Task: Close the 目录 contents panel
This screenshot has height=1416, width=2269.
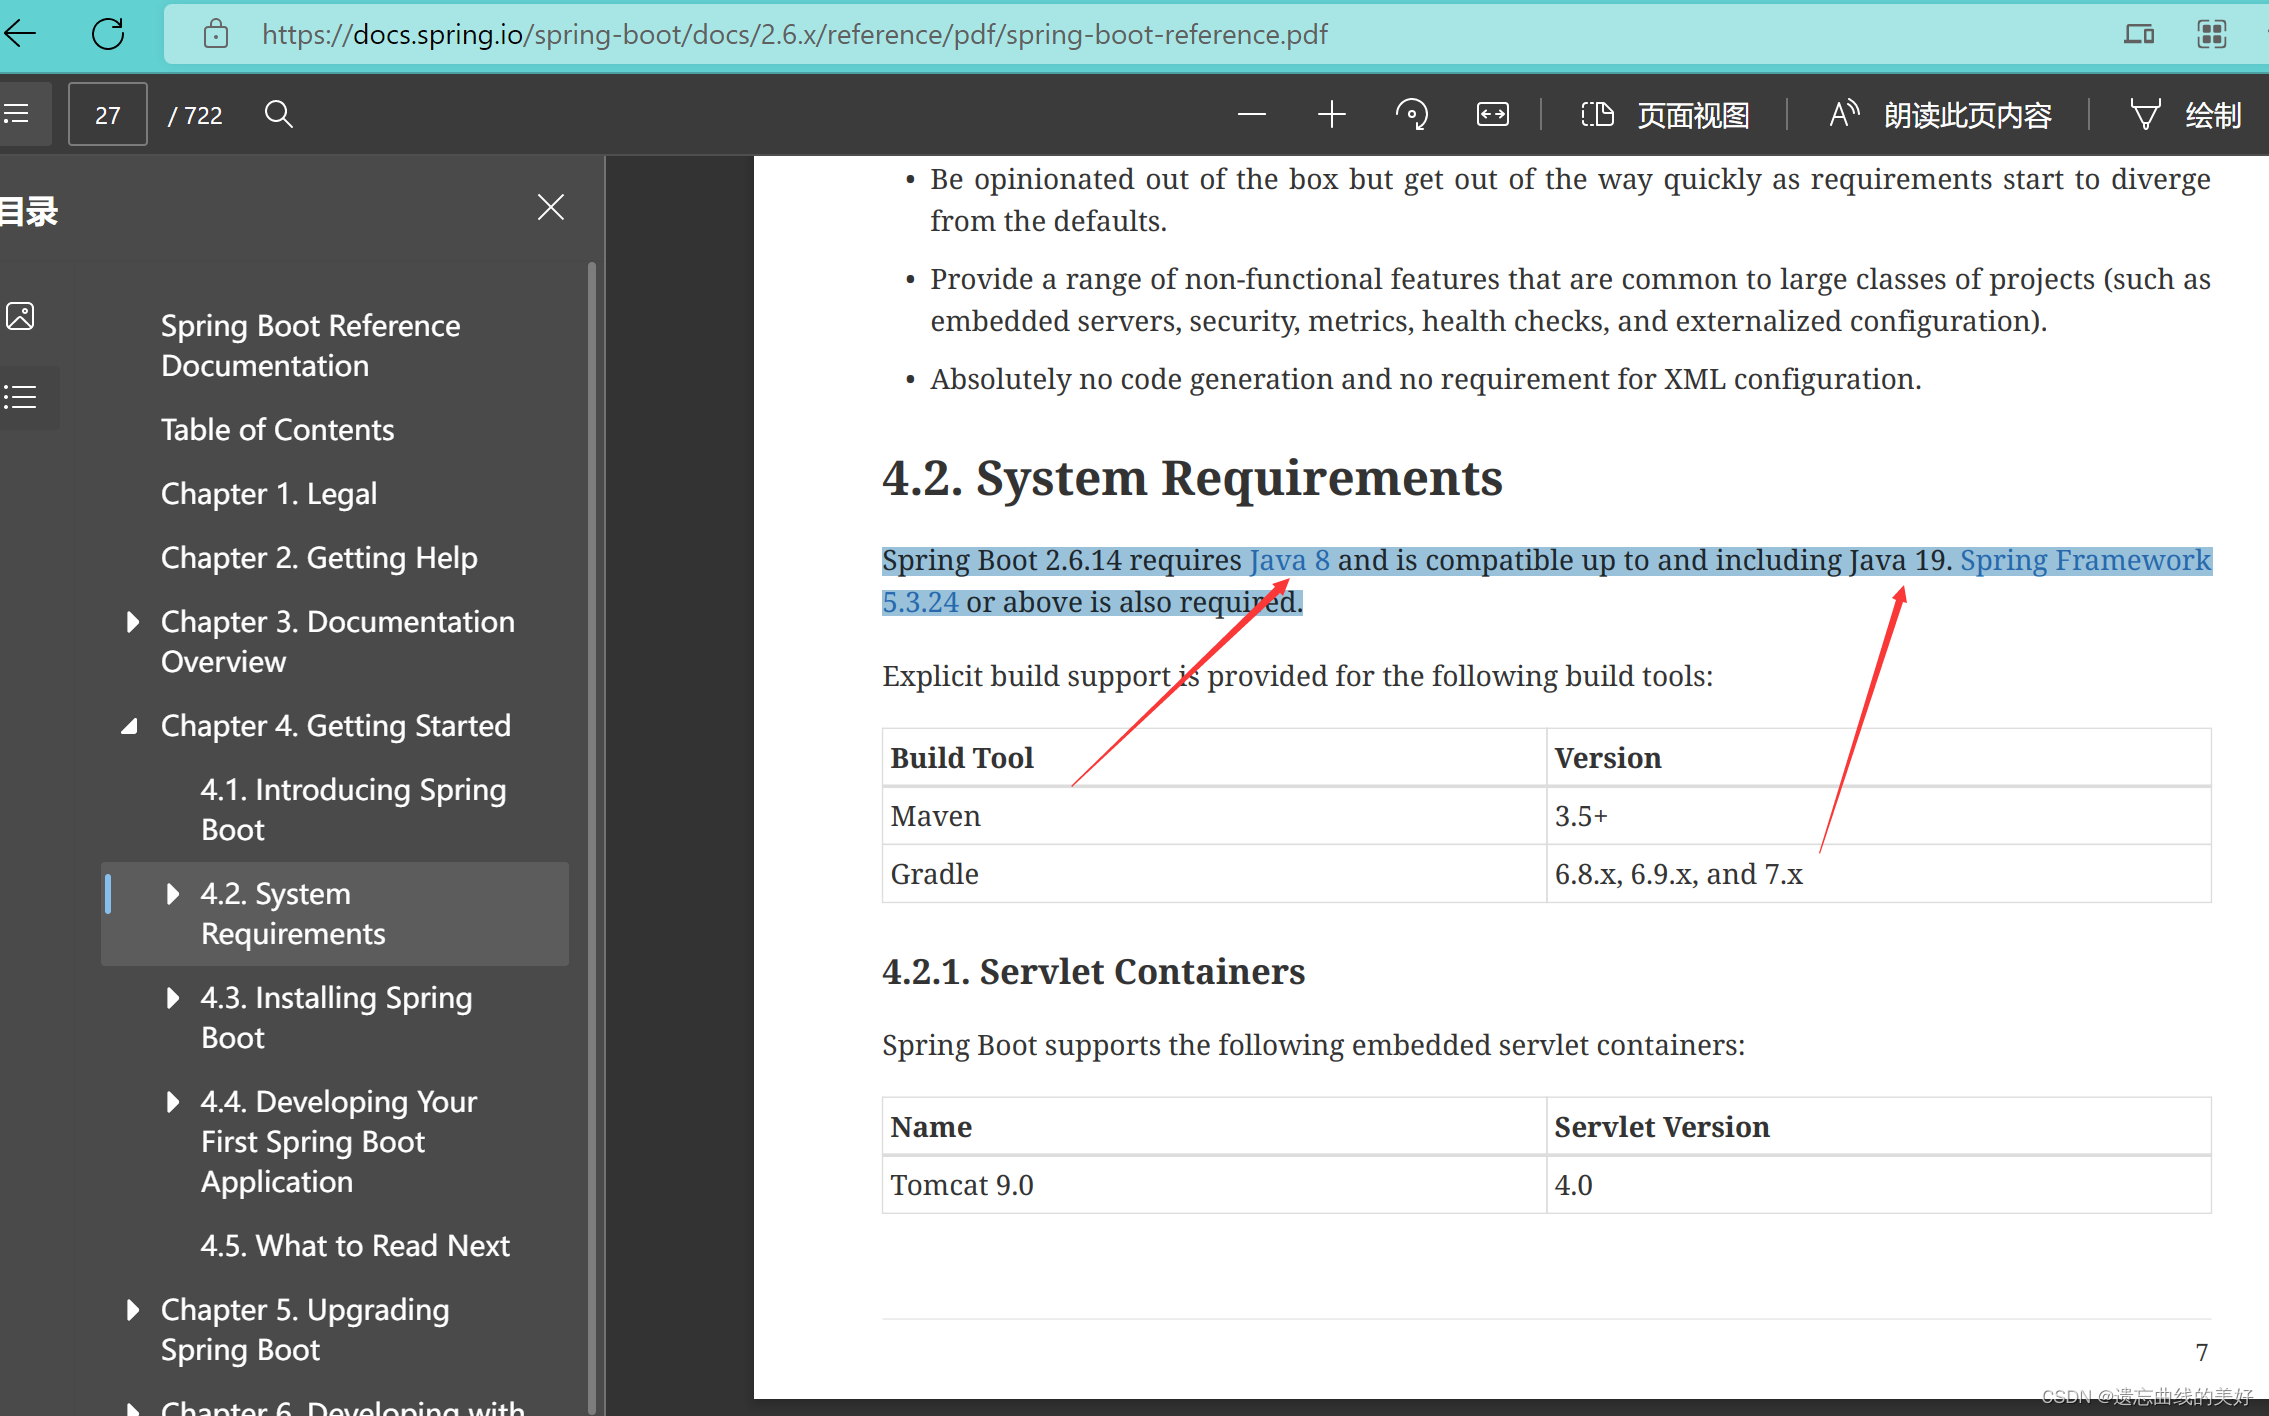Action: pos(551,207)
